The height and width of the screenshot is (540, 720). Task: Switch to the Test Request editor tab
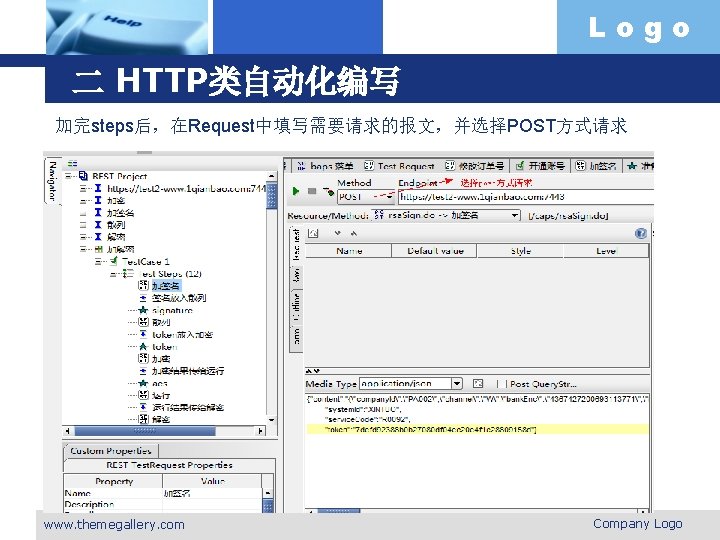[x=399, y=166]
